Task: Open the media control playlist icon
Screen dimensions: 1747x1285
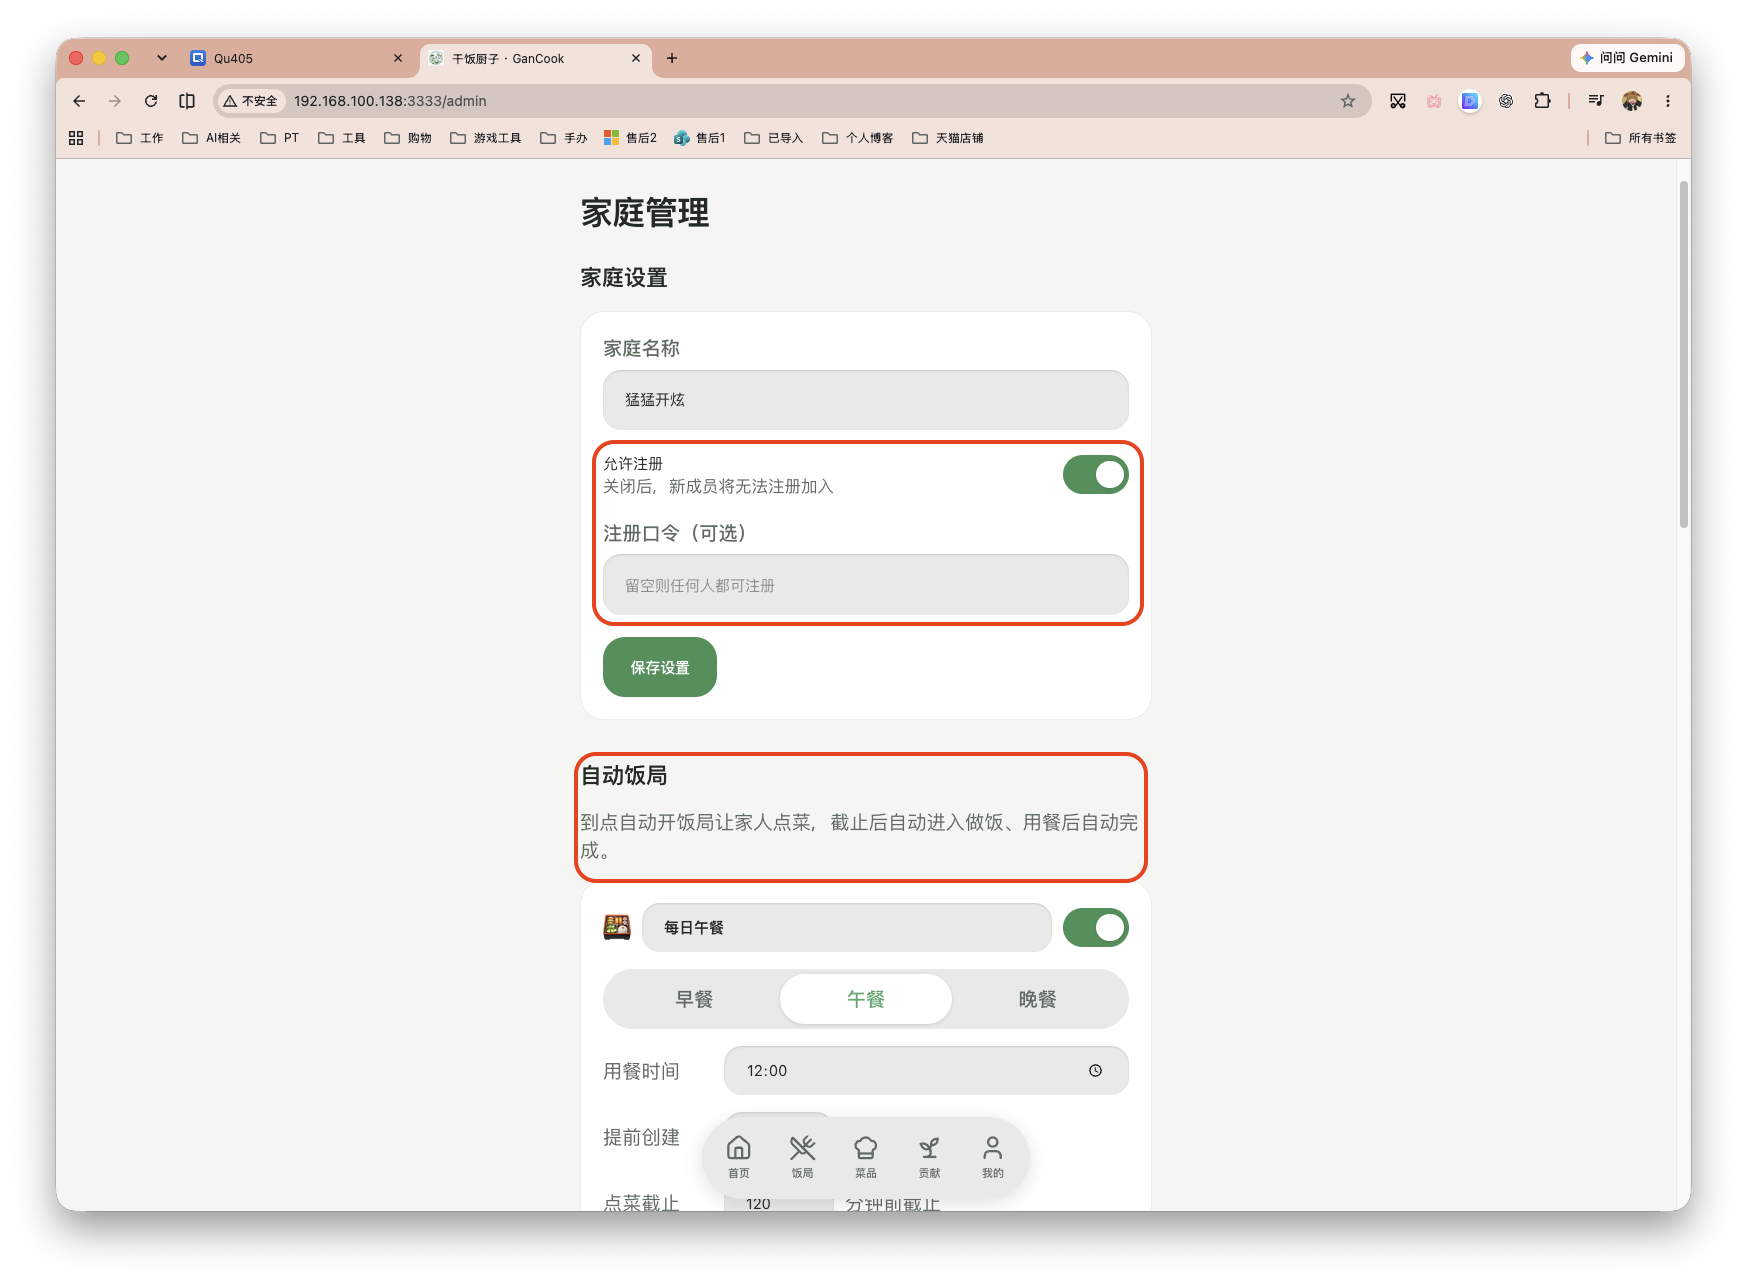Action: [1596, 101]
